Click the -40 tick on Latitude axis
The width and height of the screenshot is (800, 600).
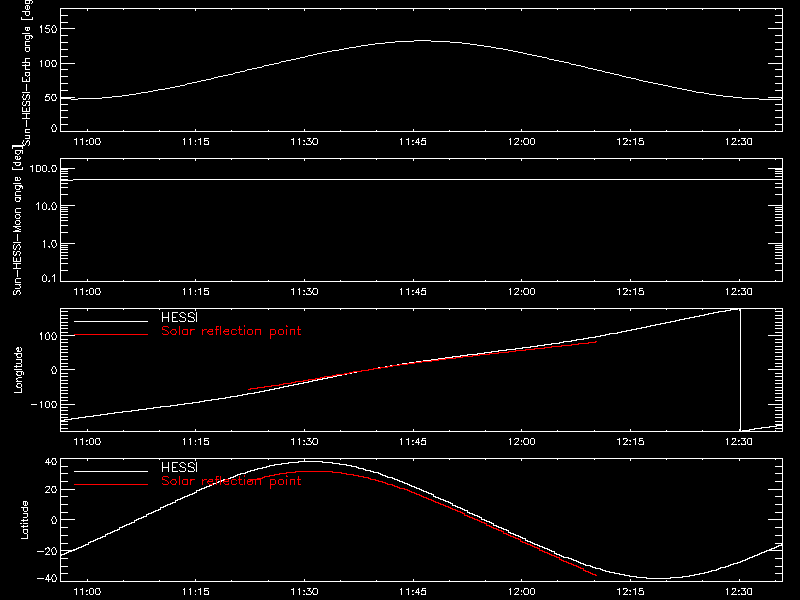pyautogui.click(x=47, y=579)
